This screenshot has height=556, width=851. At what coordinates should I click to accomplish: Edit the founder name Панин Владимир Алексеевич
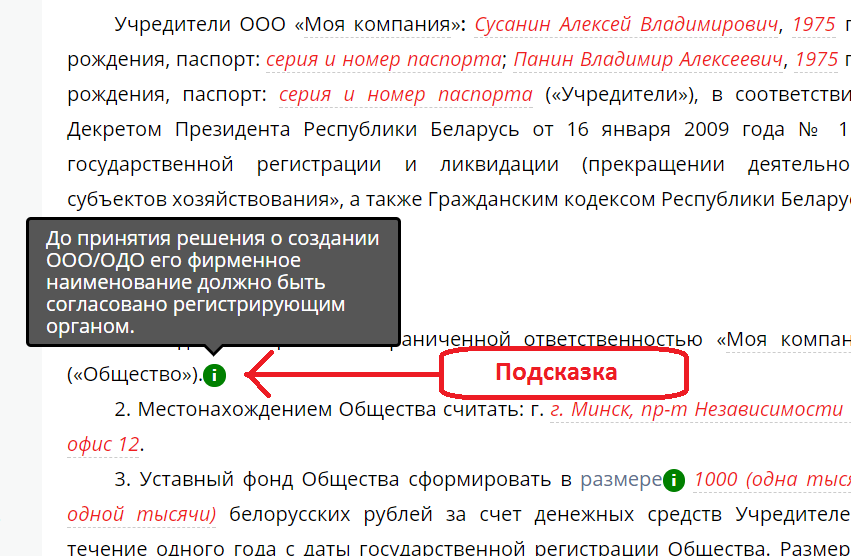click(x=648, y=60)
